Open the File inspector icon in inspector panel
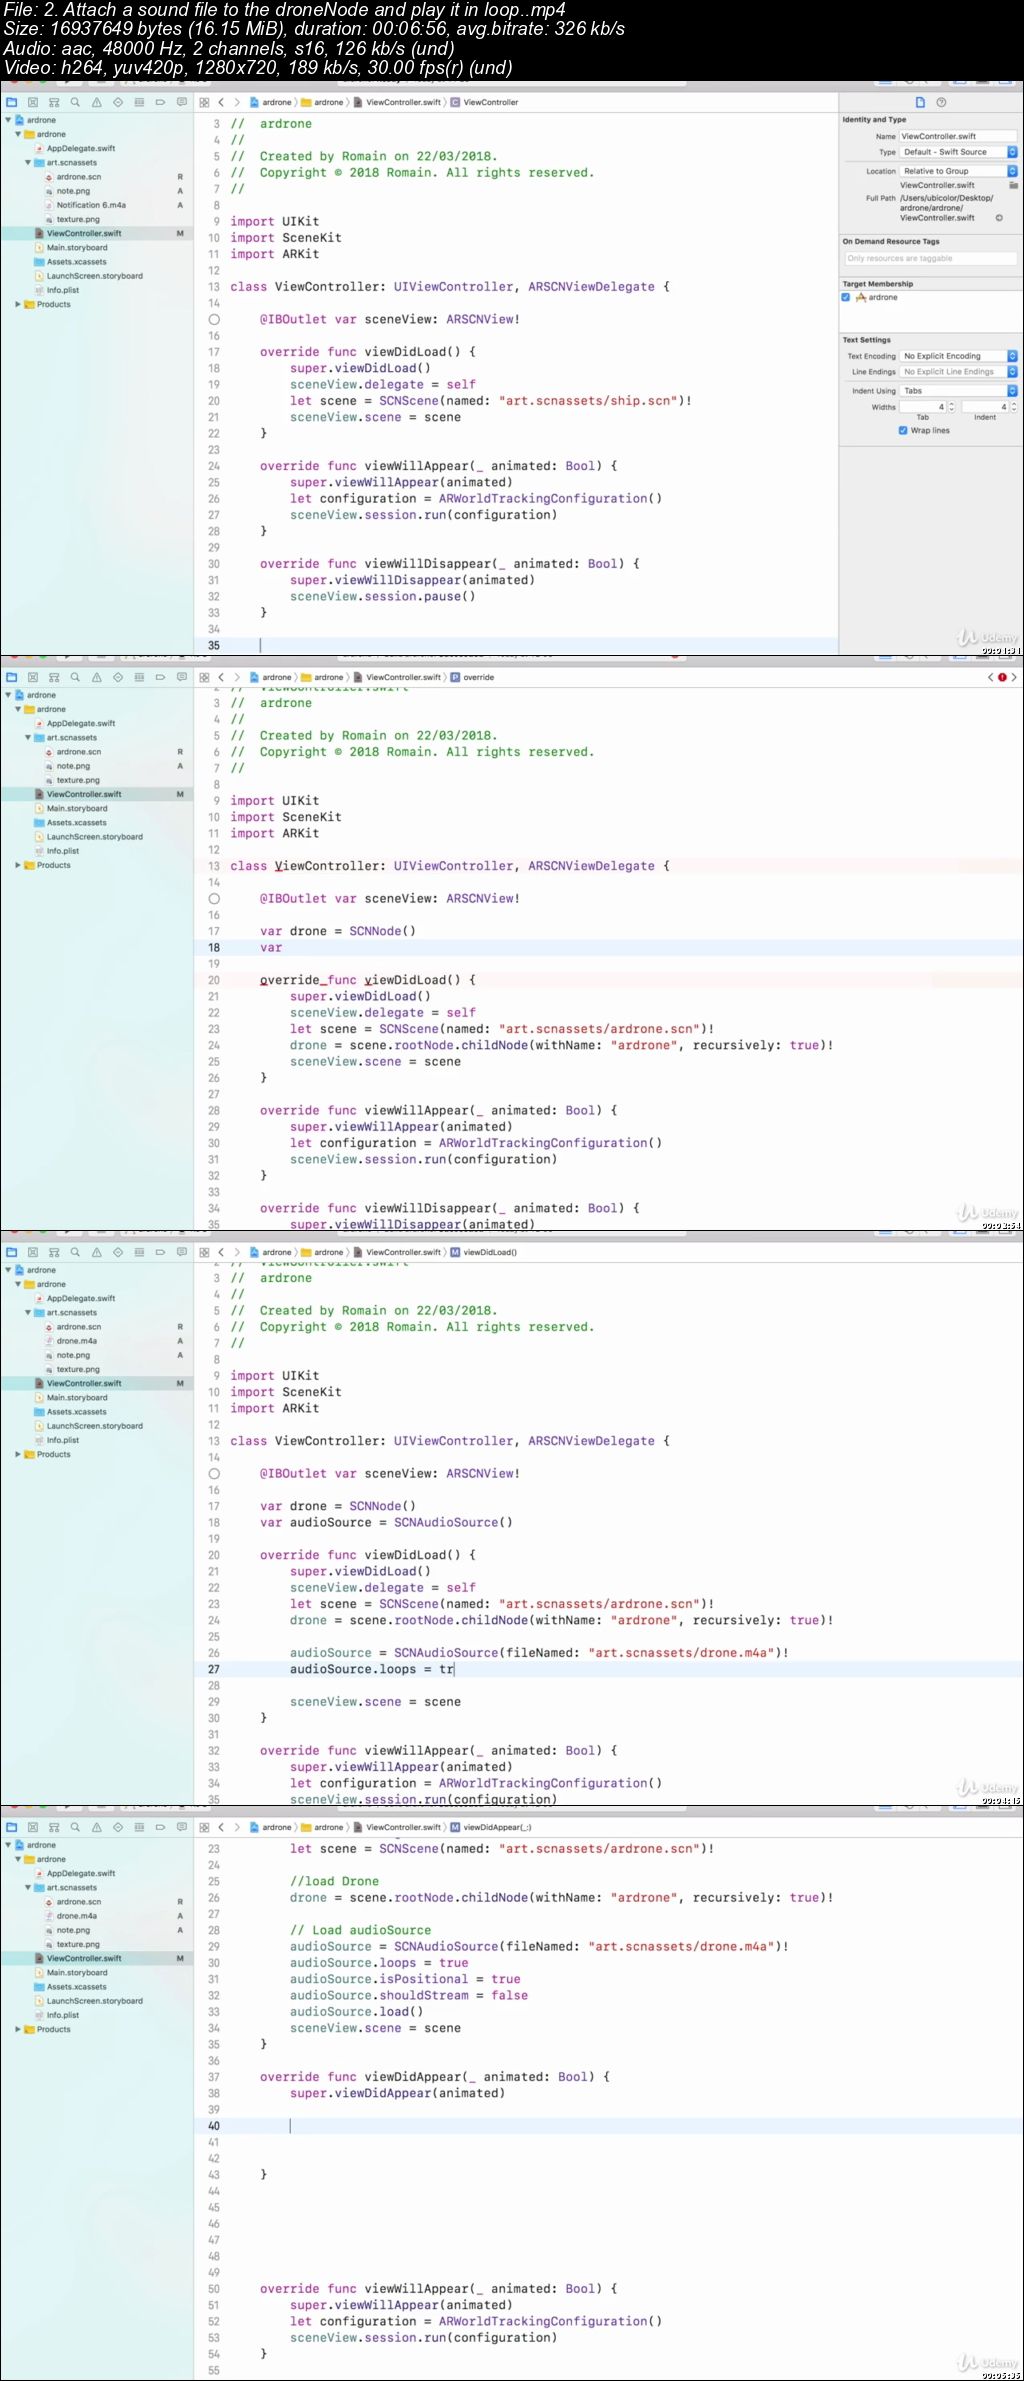 920,102
